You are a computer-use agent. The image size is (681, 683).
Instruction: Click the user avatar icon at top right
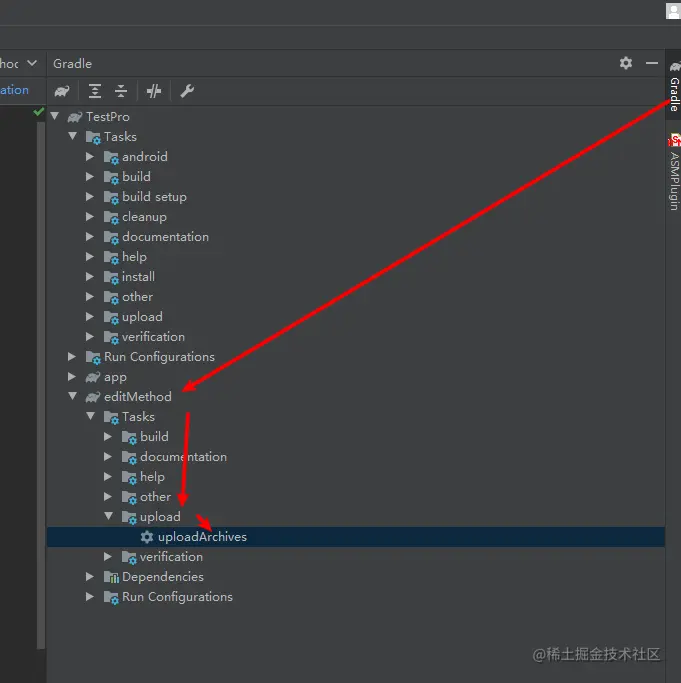[673, 11]
